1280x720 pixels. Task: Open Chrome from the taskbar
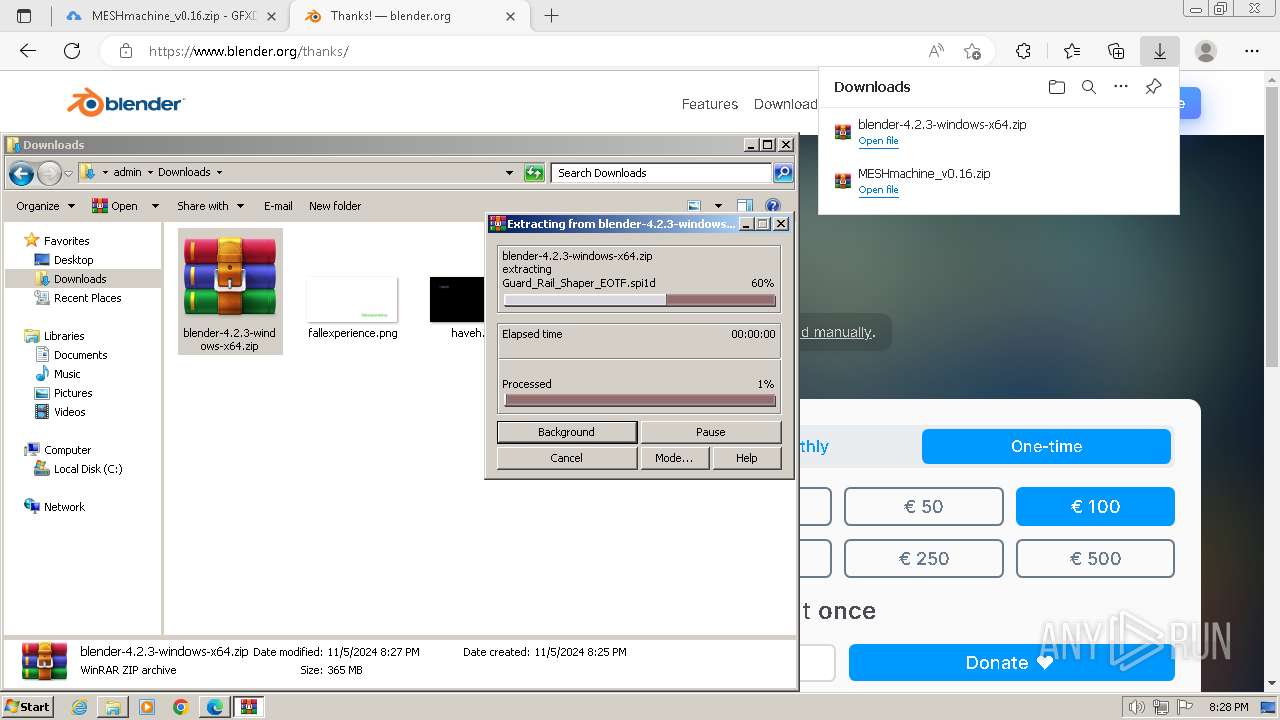point(181,707)
